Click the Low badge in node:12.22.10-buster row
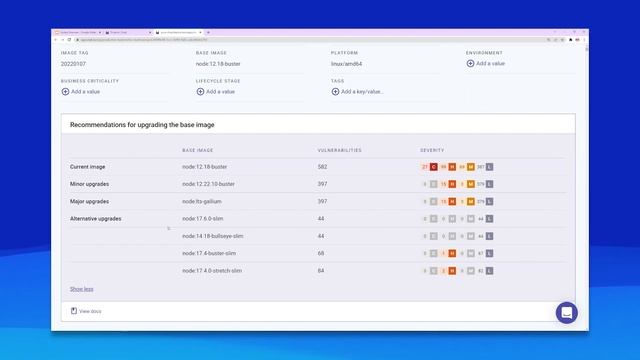The image size is (640, 360). point(489,184)
